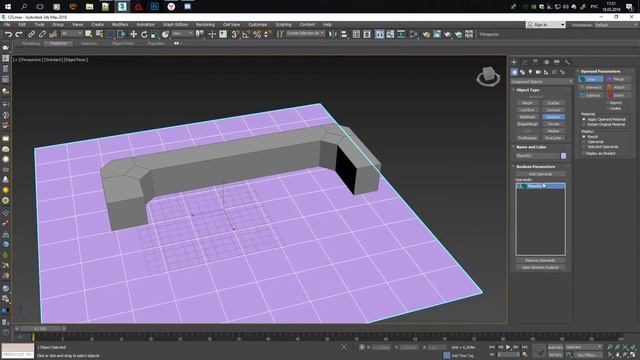Toggle the Auto Key button

(x=555, y=347)
